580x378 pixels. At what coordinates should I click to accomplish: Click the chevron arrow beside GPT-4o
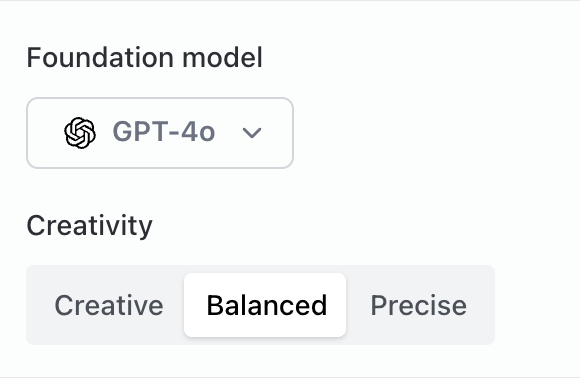tap(252, 133)
